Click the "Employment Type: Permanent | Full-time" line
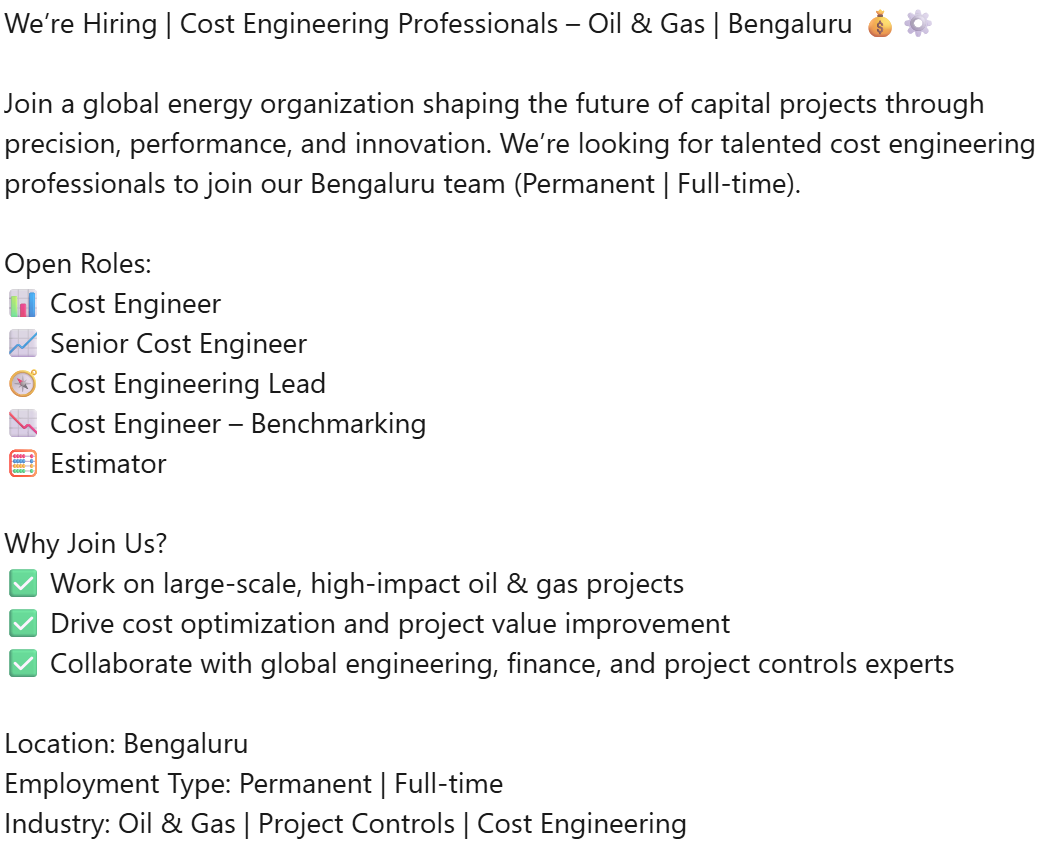The image size is (1056, 862). (x=254, y=784)
